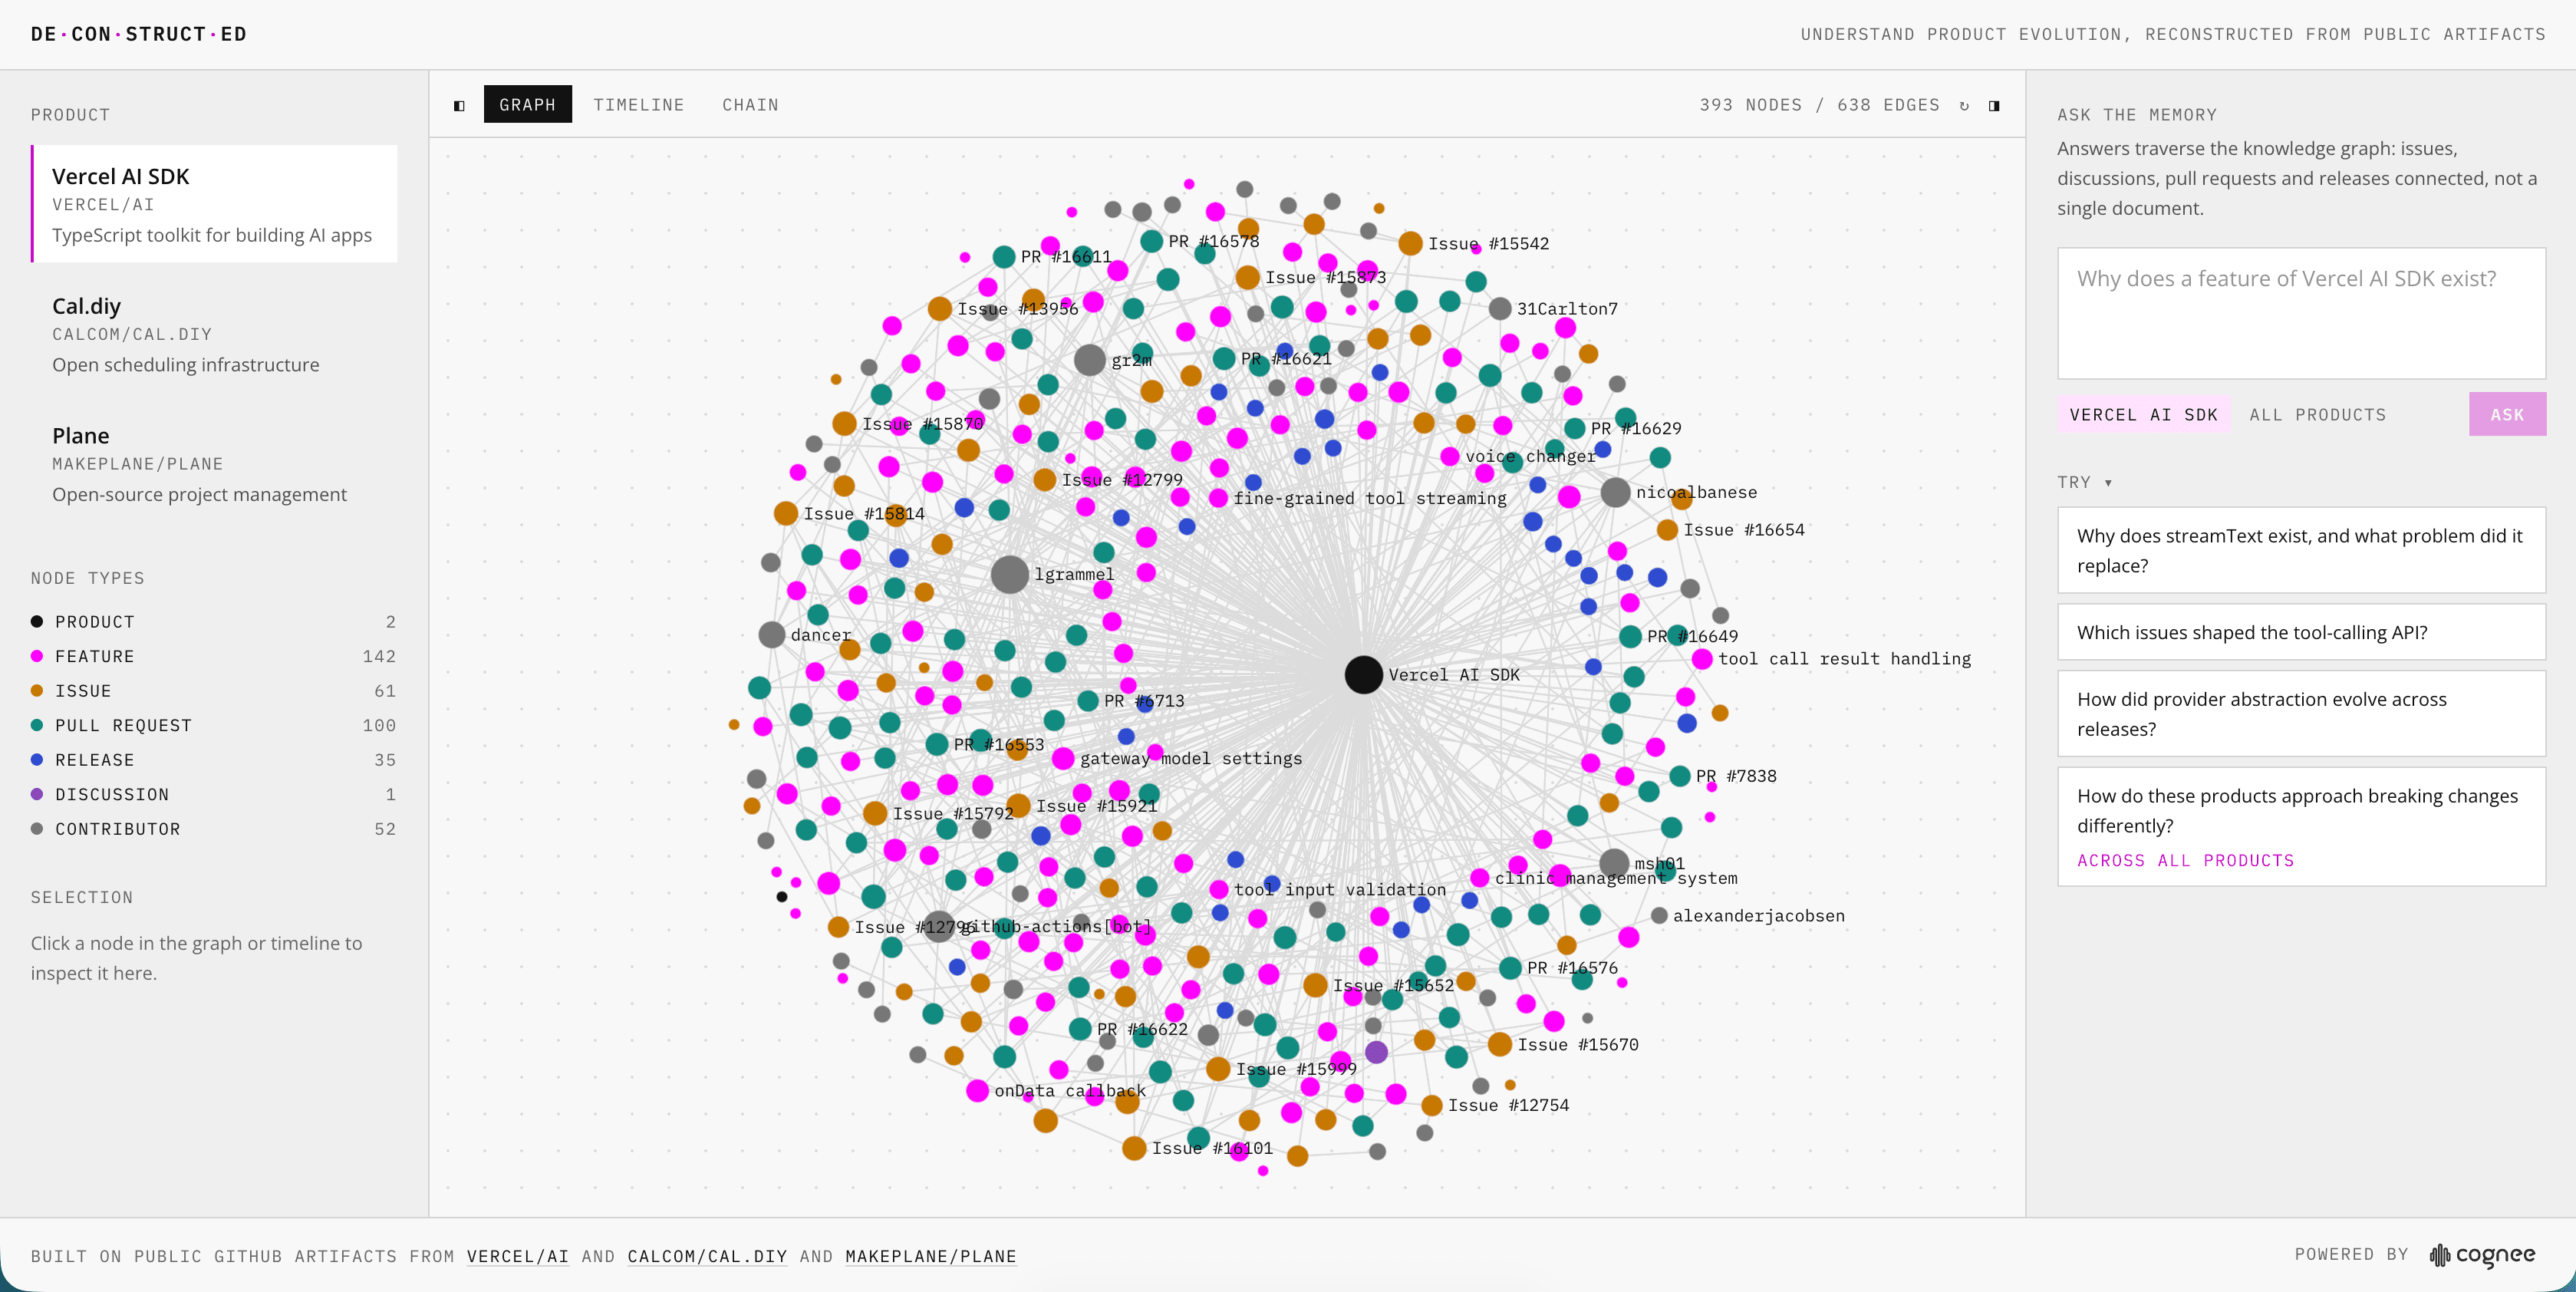The width and height of the screenshot is (2576, 1292).
Task: Click the Ask button
Action: (x=2507, y=414)
